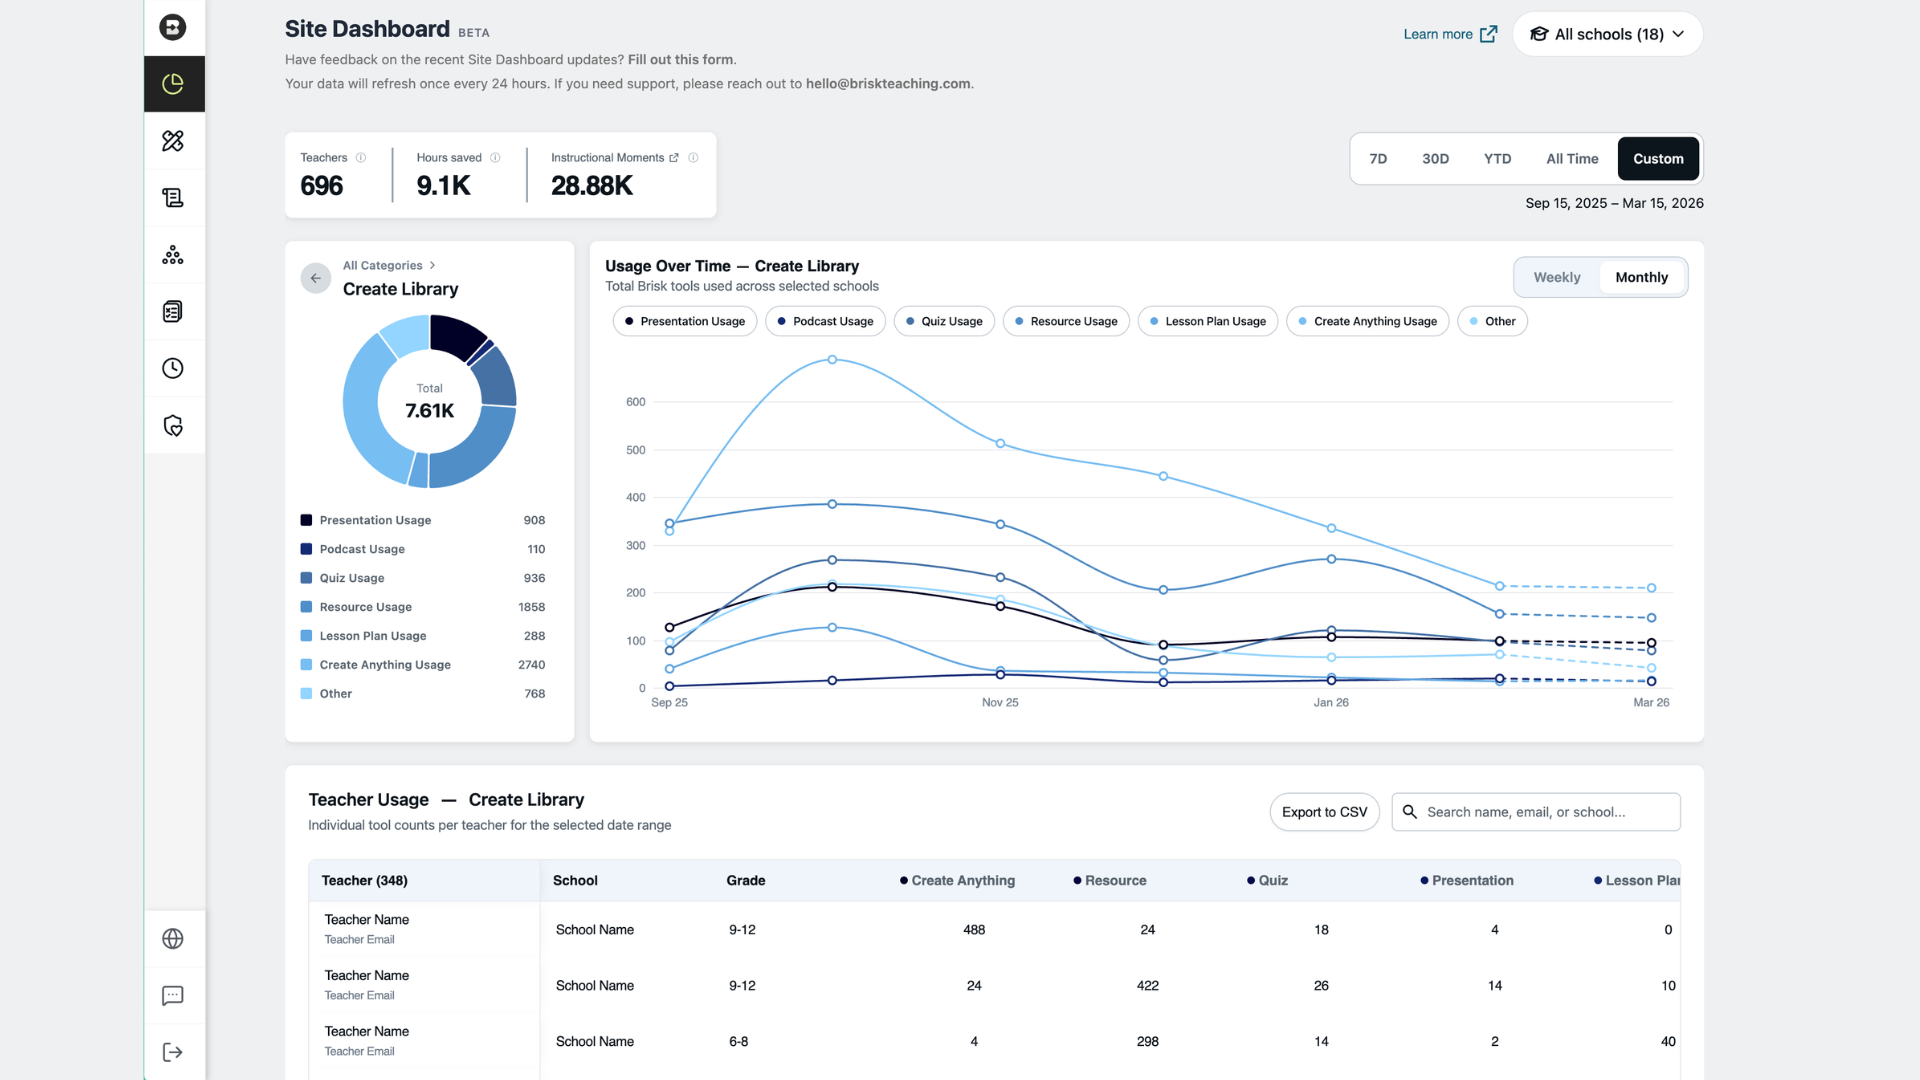
Task: Click the Export to CSV button
Action: (1324, 812)
